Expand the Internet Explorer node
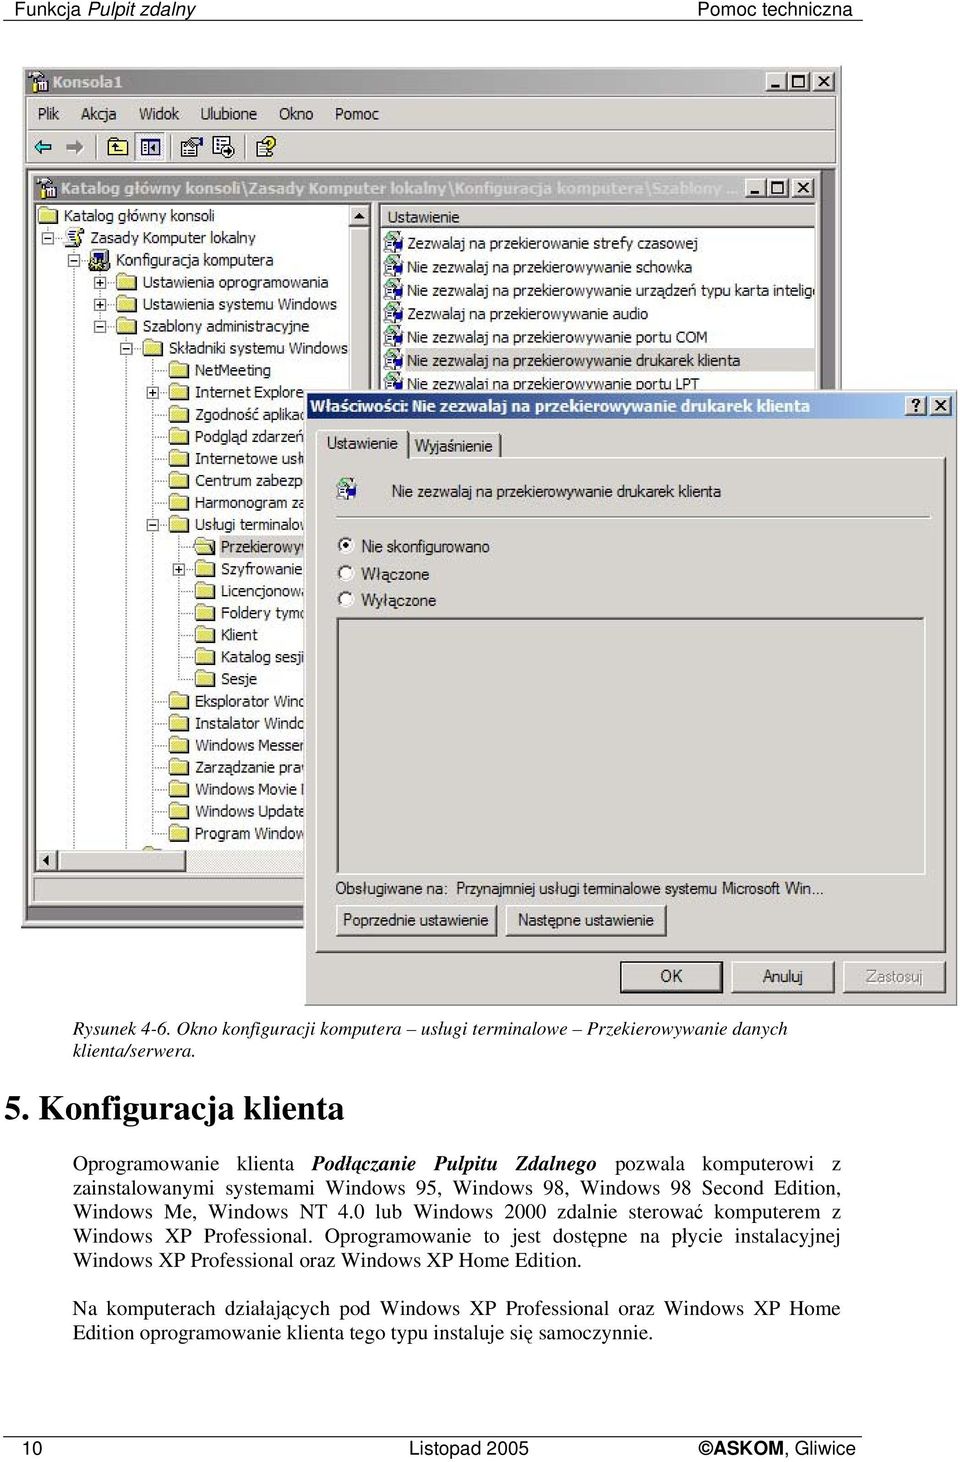Viewport: 960px width, 1462px height. click(x=152, y=392)
